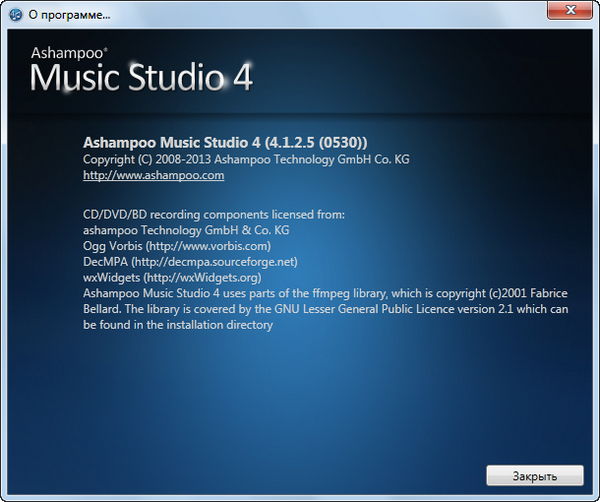Click the wxWidgets credit label
Screen dimensions: 600x502
[111, 277]
